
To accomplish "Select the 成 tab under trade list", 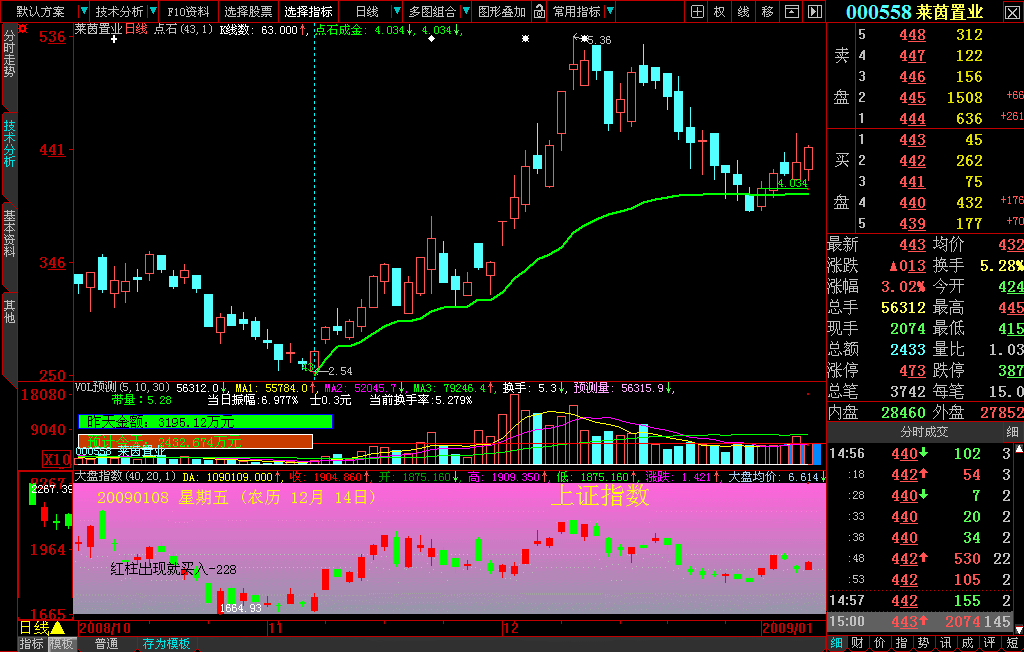I will (967, 644).
